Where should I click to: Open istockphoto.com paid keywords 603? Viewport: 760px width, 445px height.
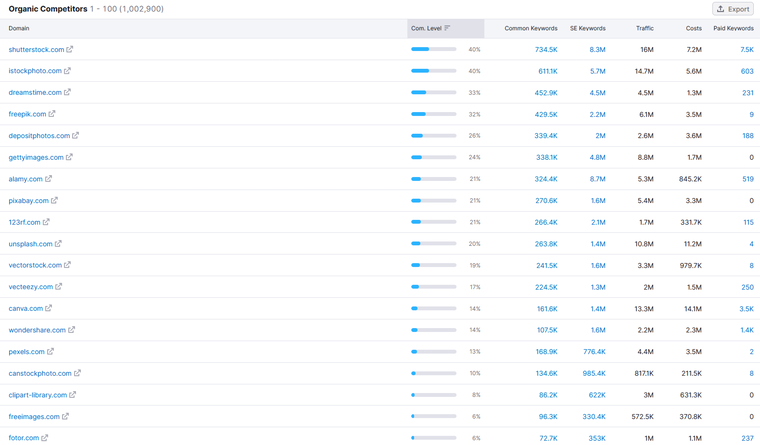point(747,71)
